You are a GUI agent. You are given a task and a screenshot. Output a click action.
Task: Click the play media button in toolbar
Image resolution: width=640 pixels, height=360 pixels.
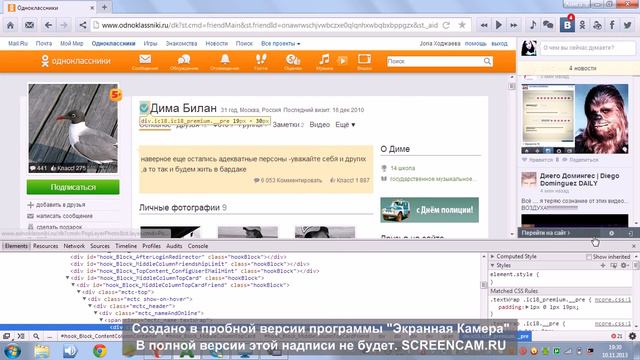(x=498, y=25)
